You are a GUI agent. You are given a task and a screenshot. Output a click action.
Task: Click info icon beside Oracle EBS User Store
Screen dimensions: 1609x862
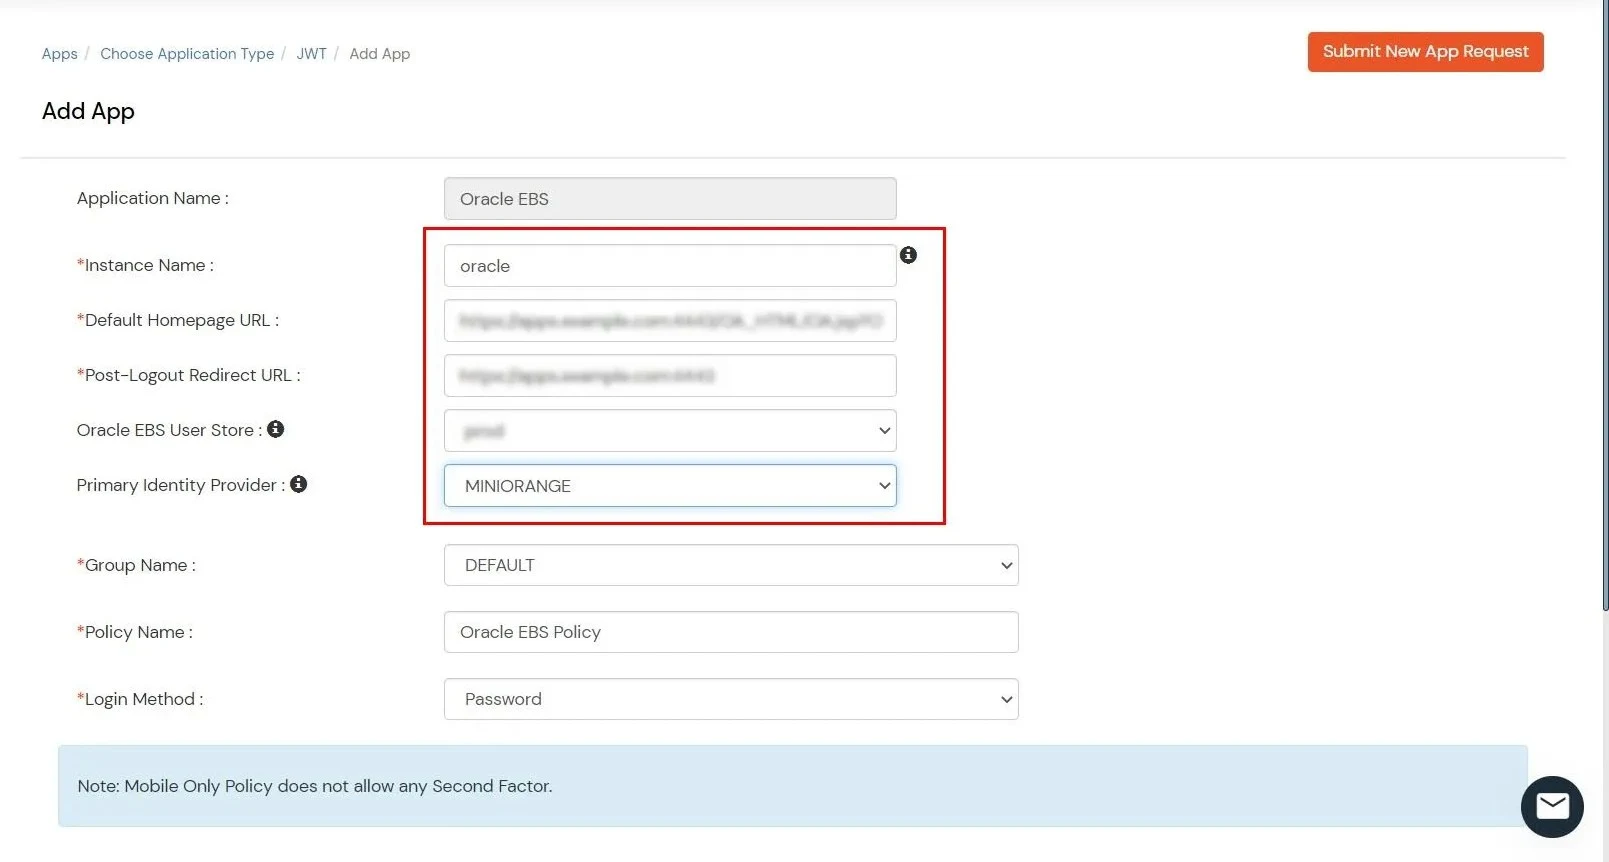[x=276, y=429]
